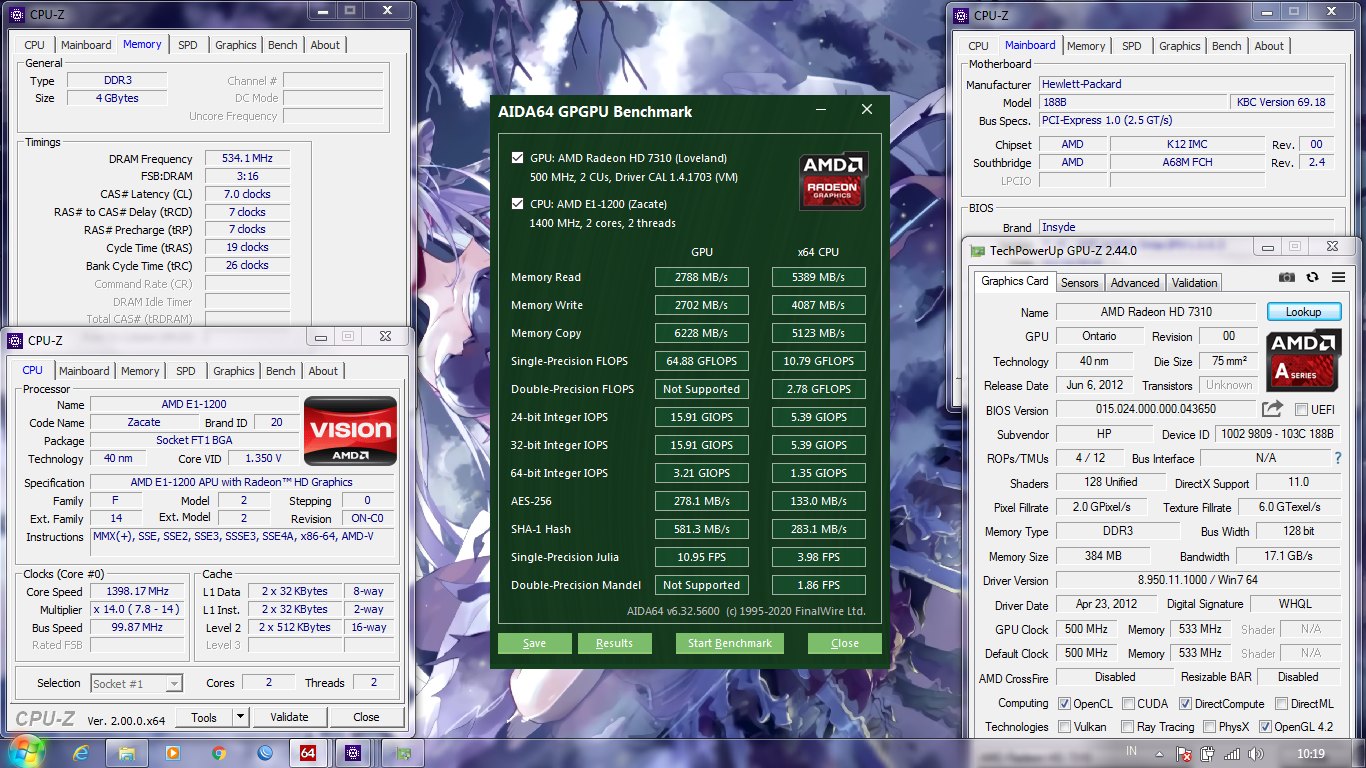Toggle the Vulkan checkbox
The image size is (1366, 768).
coord(1064,727)
